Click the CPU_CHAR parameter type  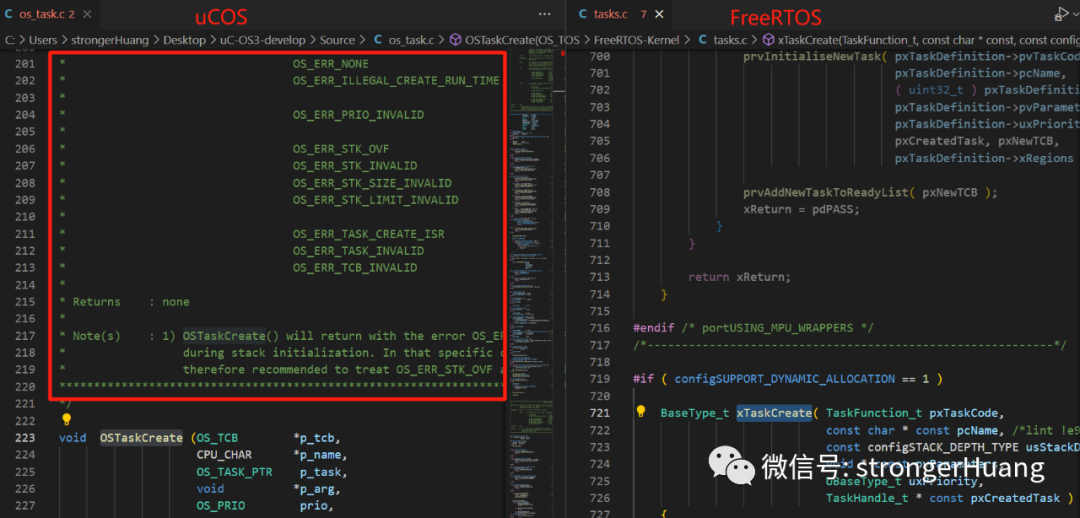(224, 455)
